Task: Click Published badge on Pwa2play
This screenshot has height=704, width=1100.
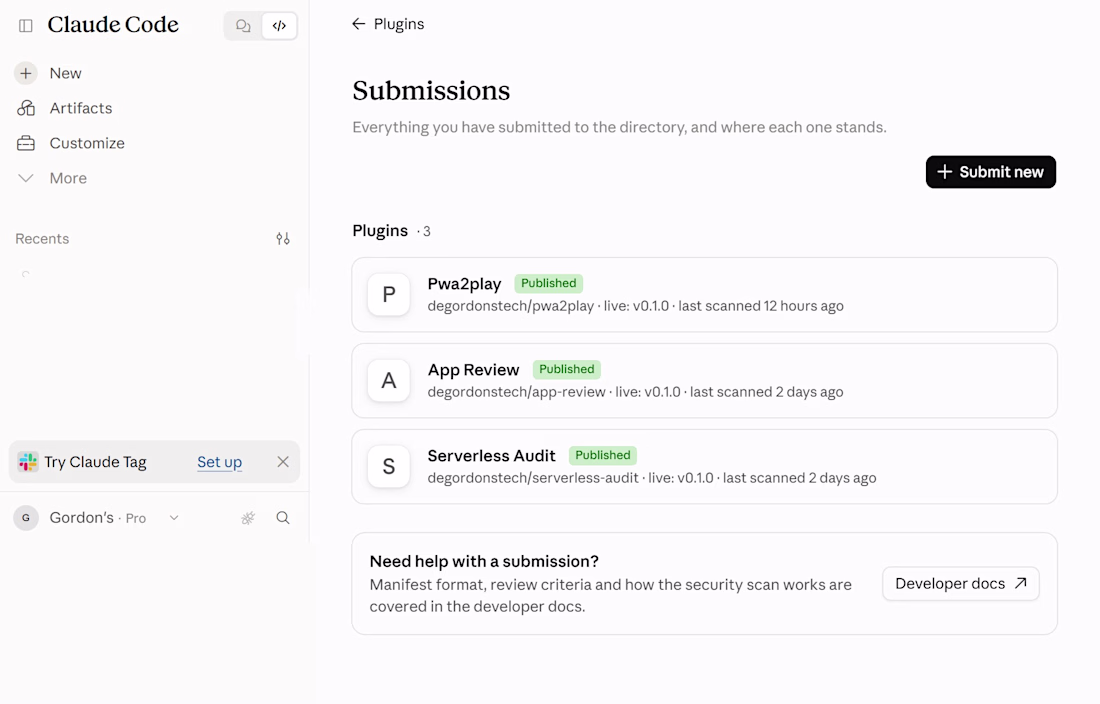Action: click(x=549, y=283)
